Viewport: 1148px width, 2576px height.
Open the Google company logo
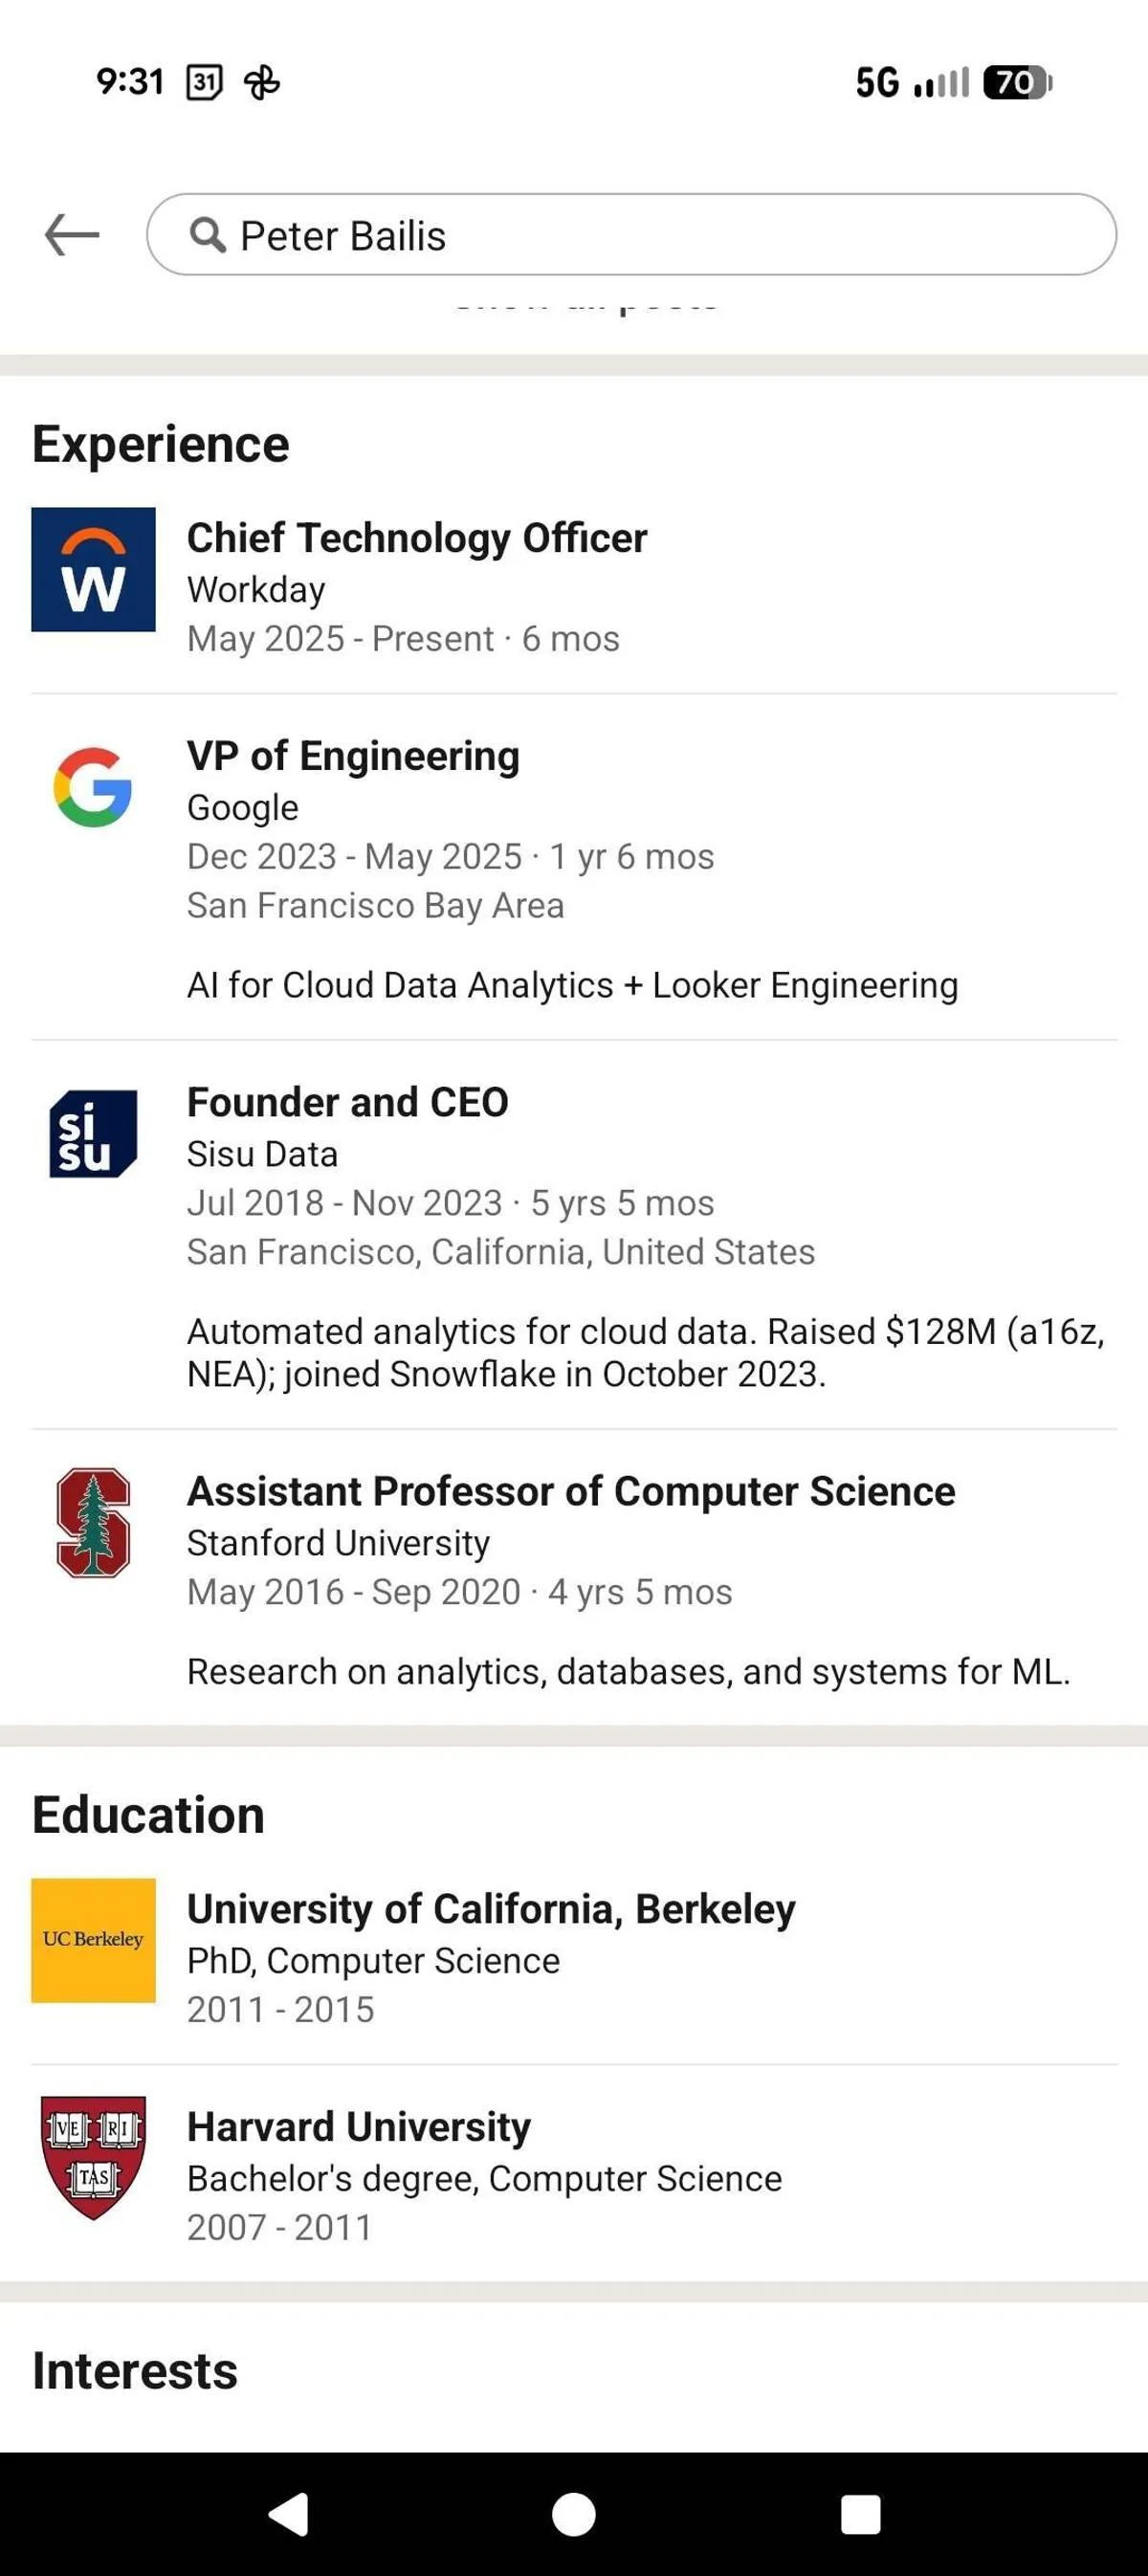tap(93, 787)
